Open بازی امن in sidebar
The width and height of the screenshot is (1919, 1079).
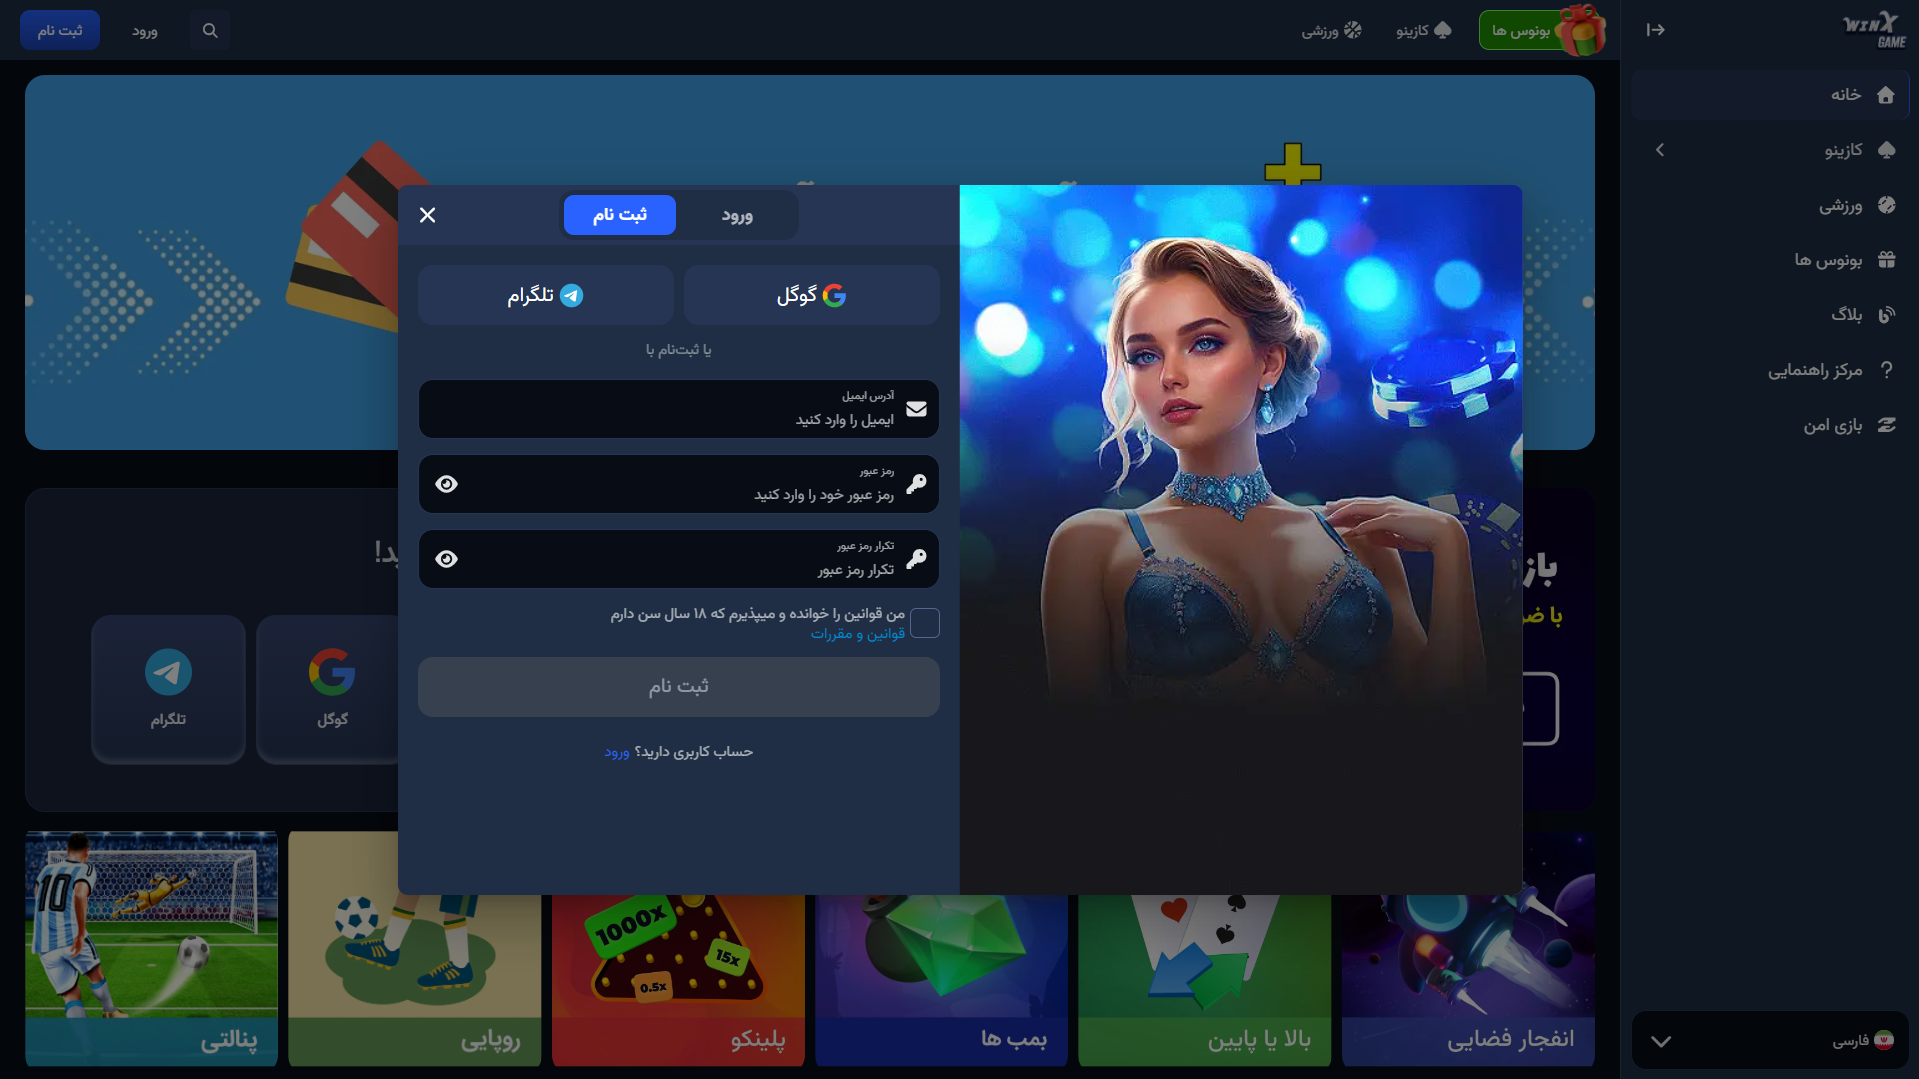[1770, 425]
